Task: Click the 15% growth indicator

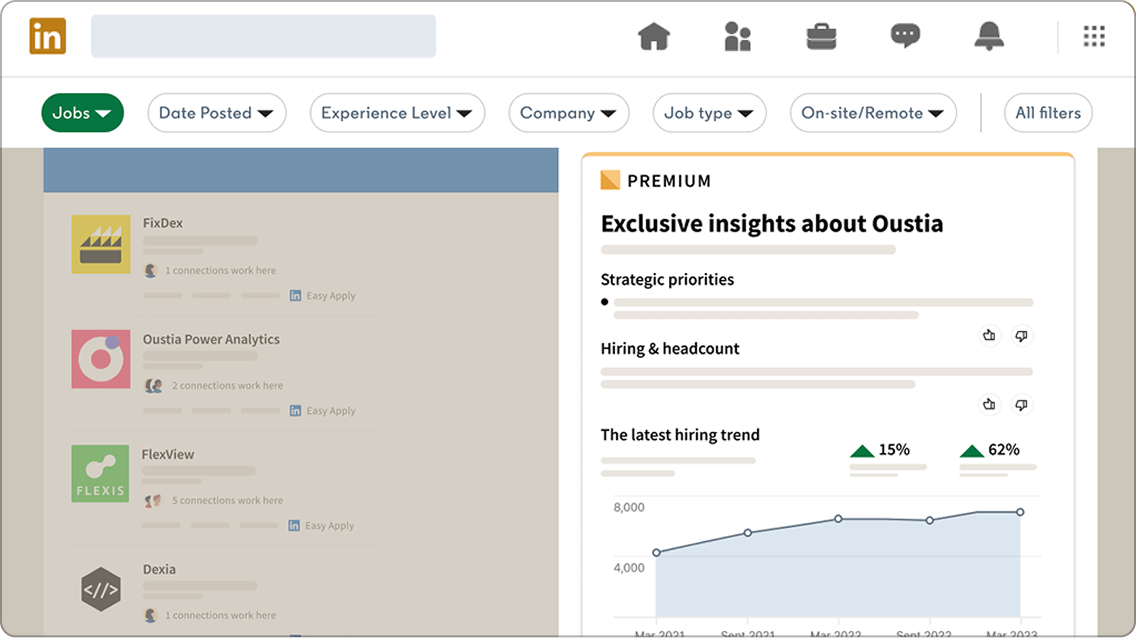Action: [x=880, y=450]
